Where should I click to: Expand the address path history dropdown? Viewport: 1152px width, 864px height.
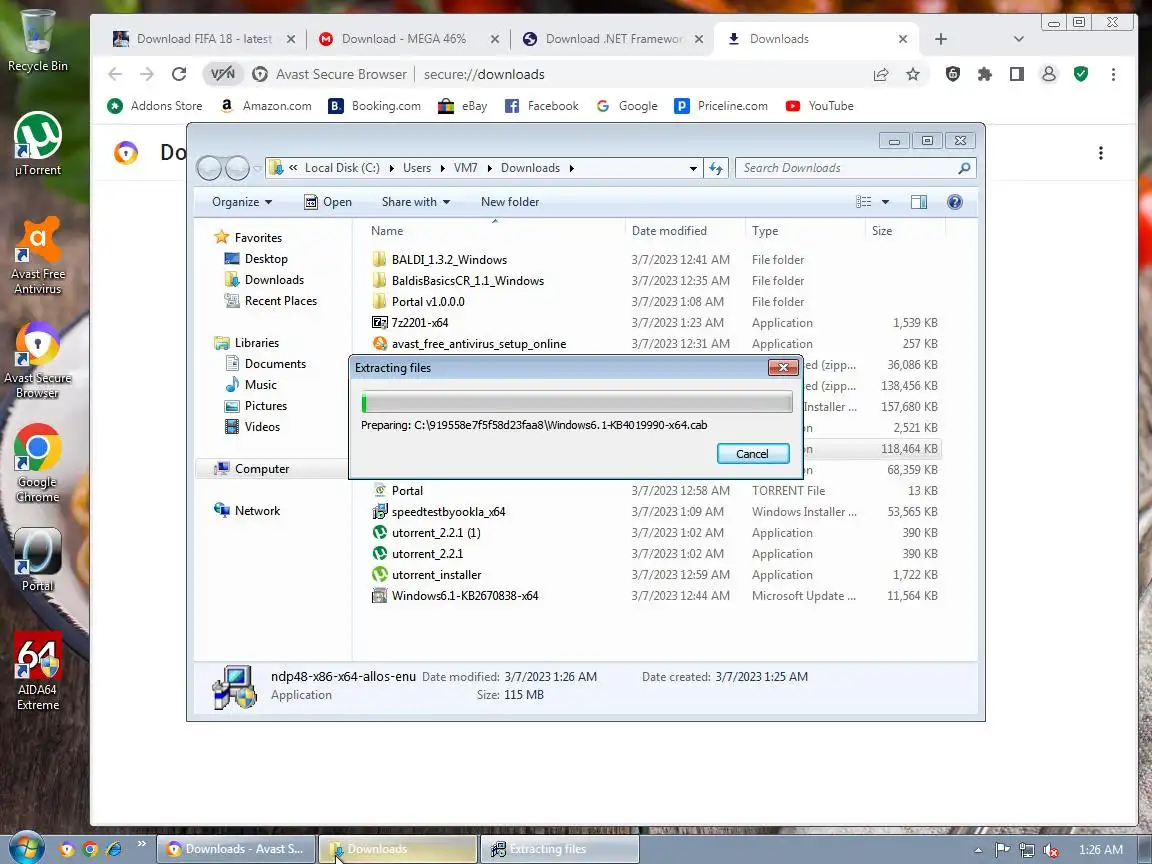[693, 168]
